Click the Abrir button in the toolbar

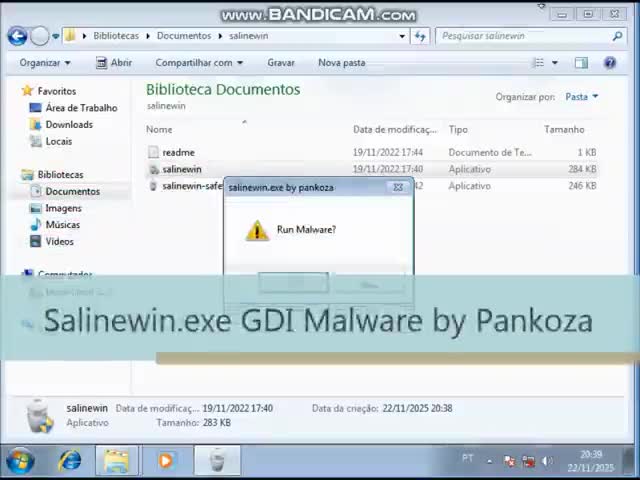(x=114, y=62)
